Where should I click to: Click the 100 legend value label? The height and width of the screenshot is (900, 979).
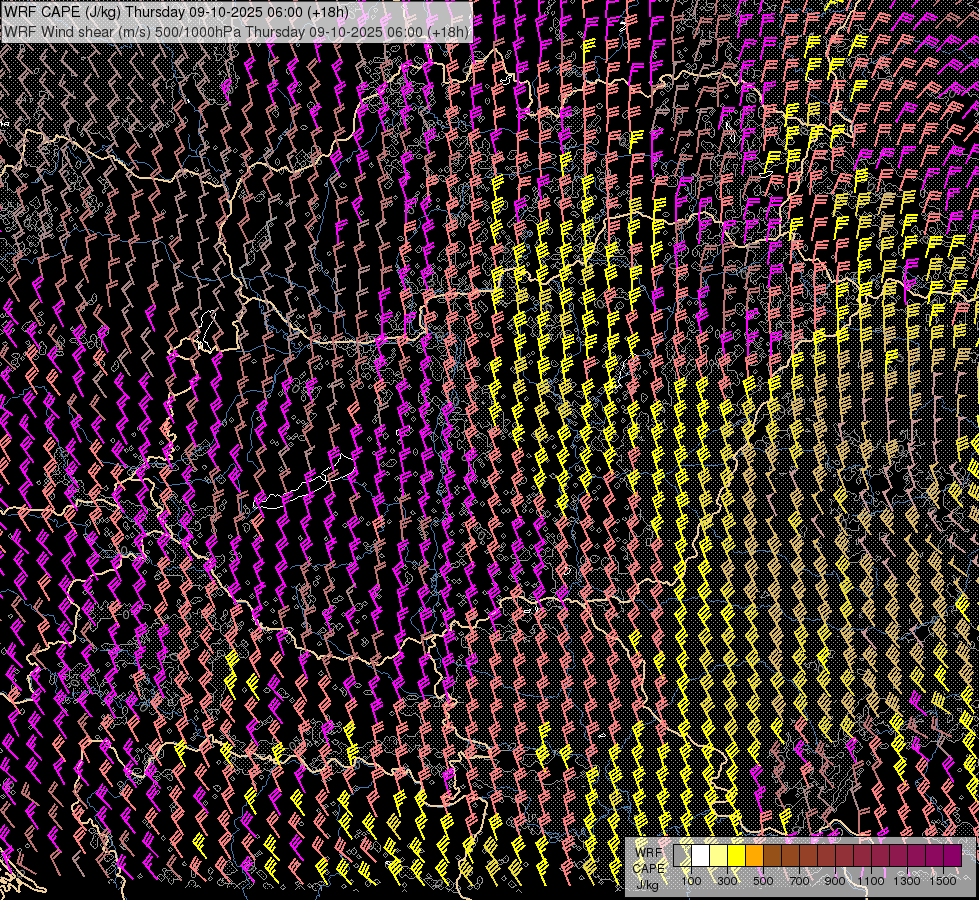click(x=691, y=880)
